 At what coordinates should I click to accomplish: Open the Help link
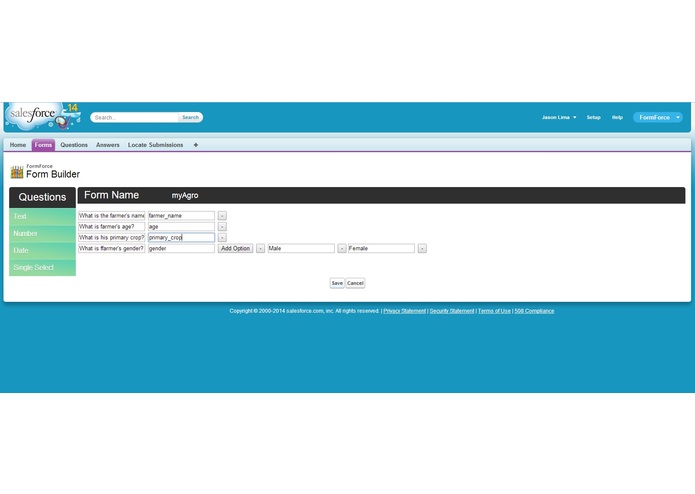coord(617,117)
